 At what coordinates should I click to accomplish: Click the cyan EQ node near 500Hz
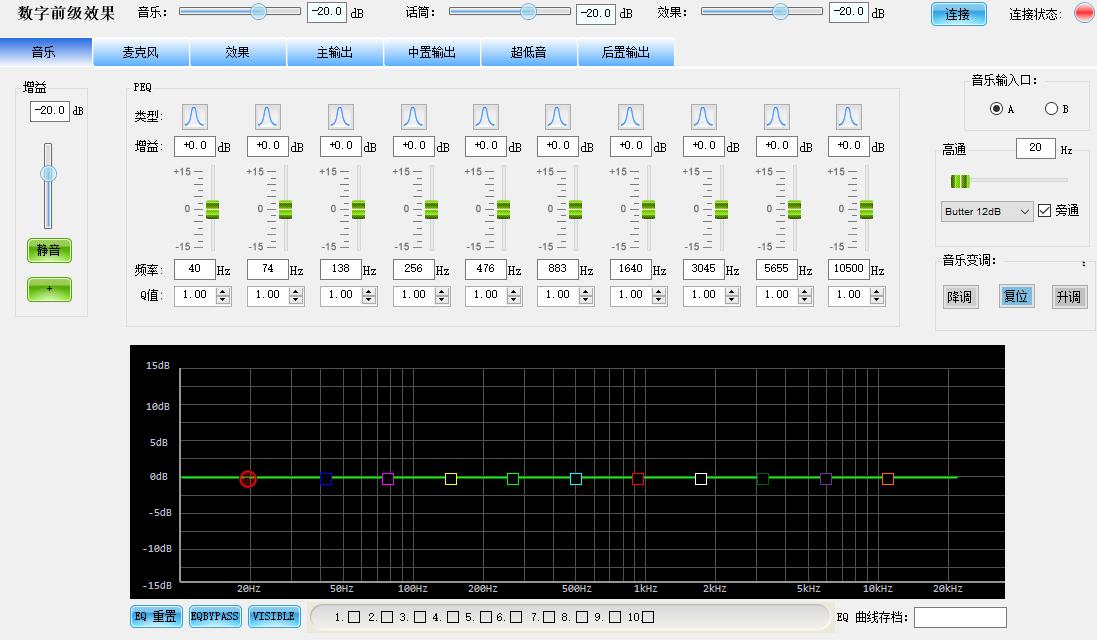tap(576, 479)
